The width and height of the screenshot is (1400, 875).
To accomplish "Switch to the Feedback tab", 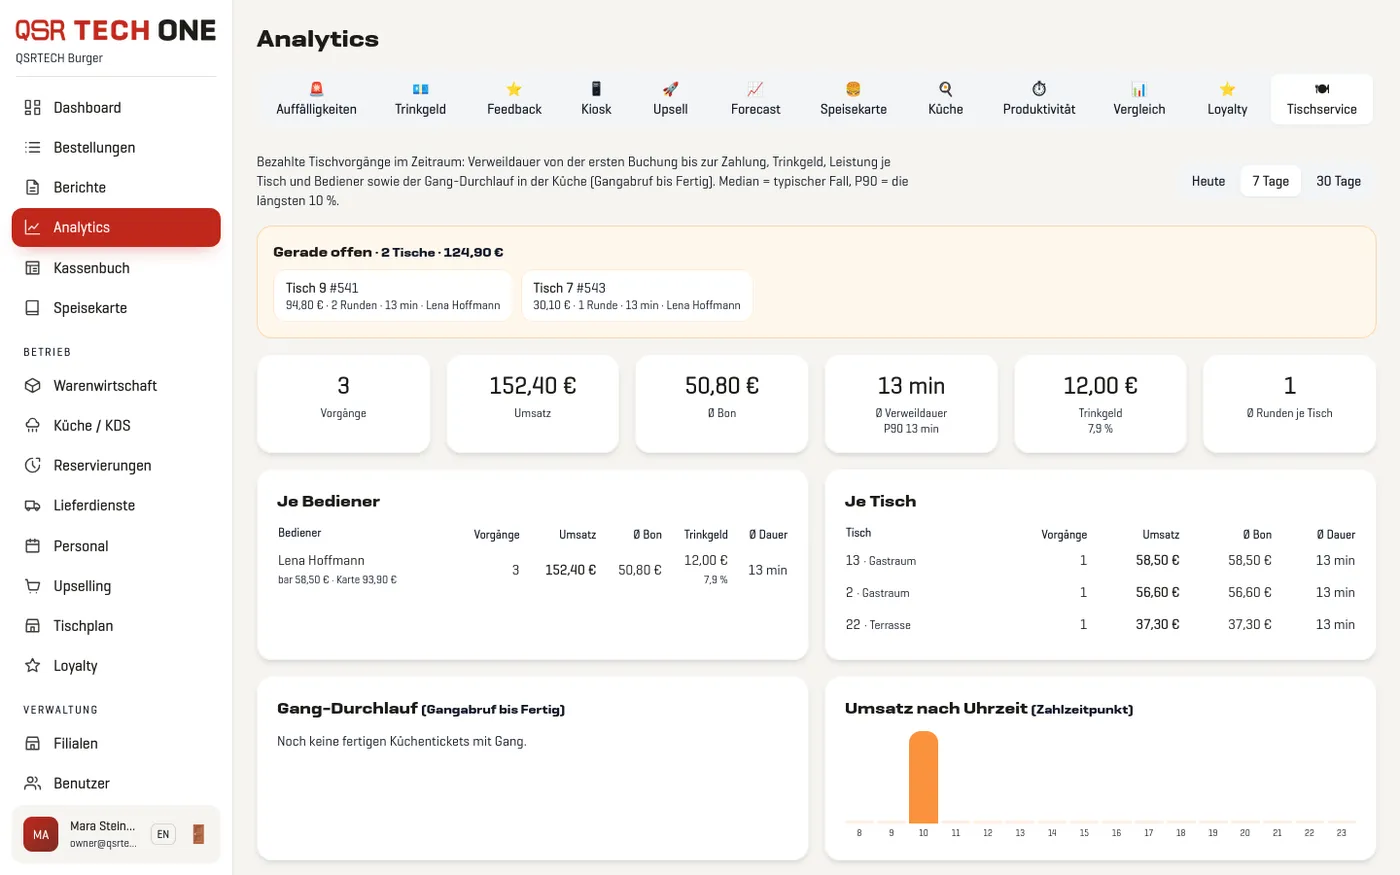I will 514,99.
